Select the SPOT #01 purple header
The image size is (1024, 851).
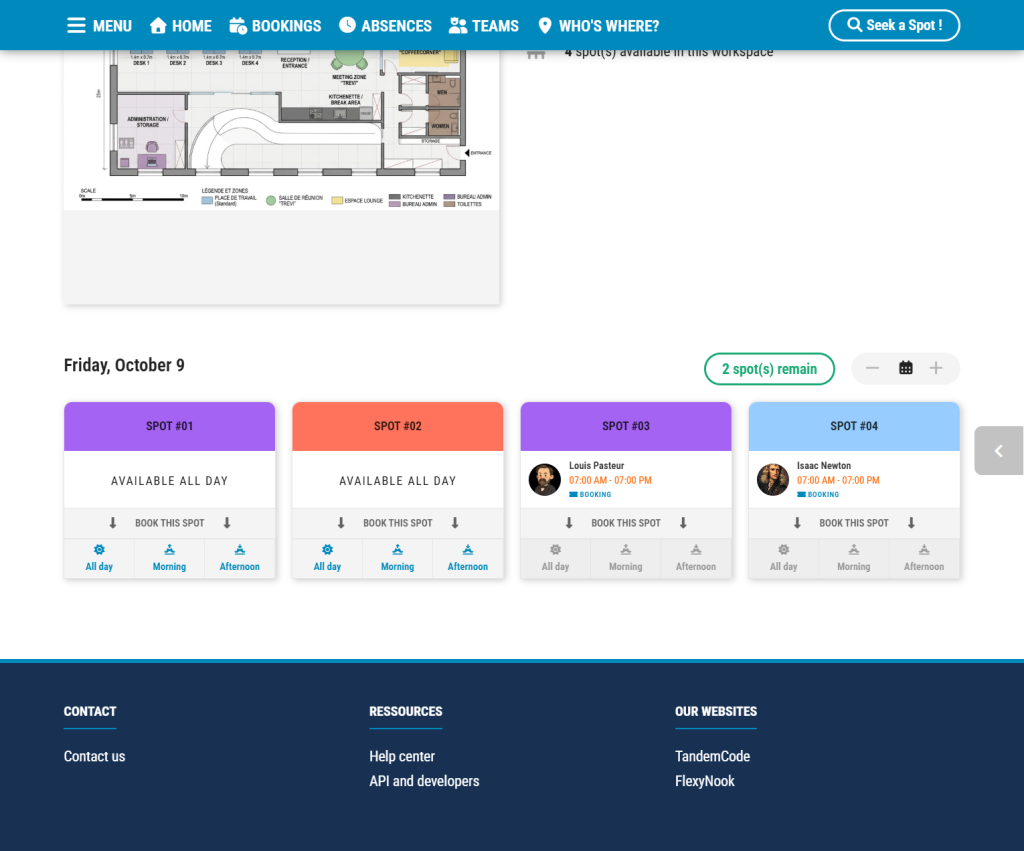tap(169, 426)
